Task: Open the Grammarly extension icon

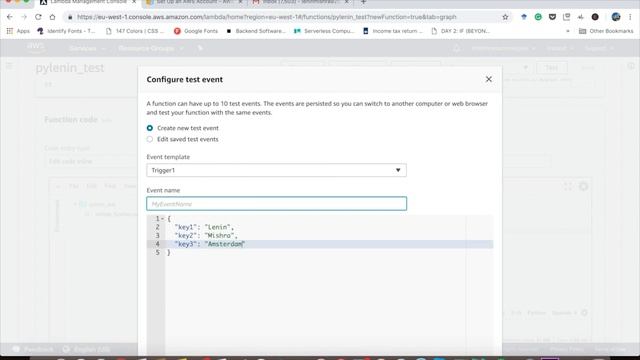Action: click(x=538, y=17)
